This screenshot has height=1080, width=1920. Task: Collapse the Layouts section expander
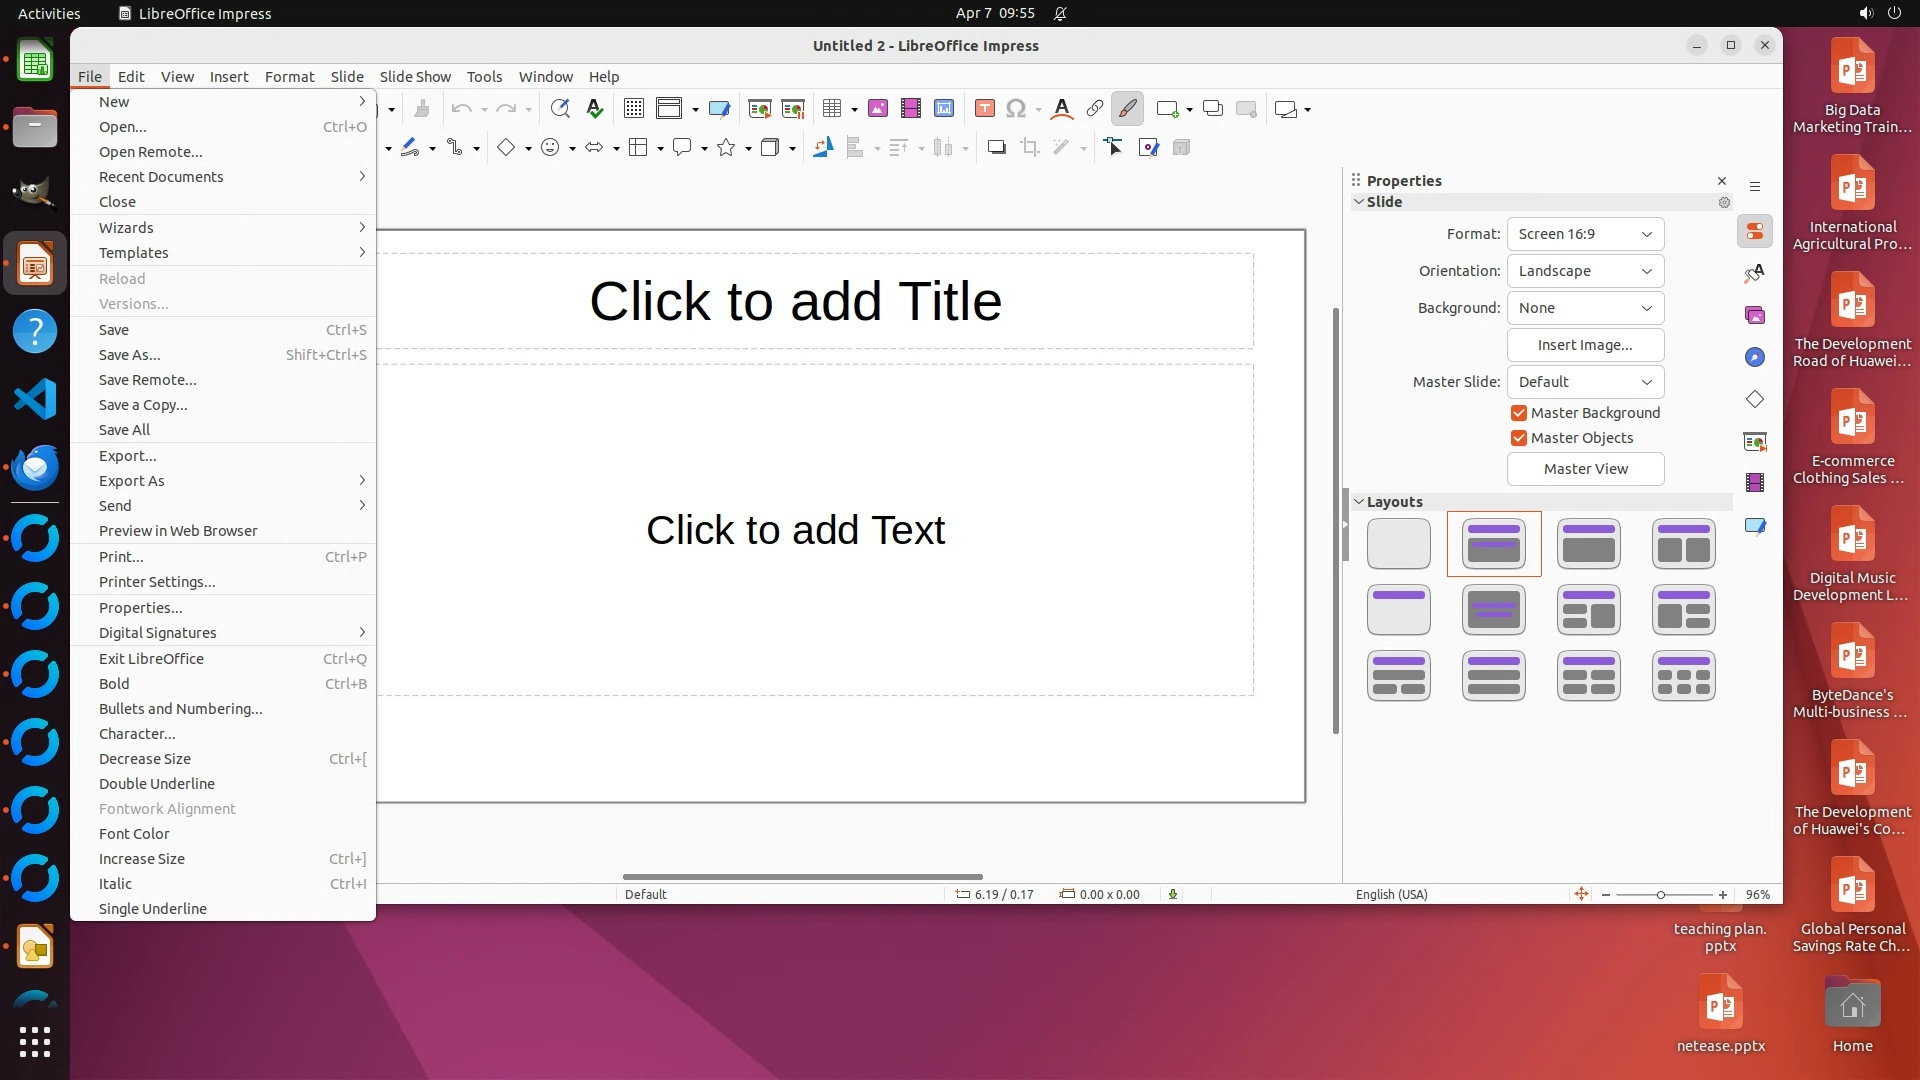coord(1359,502)
